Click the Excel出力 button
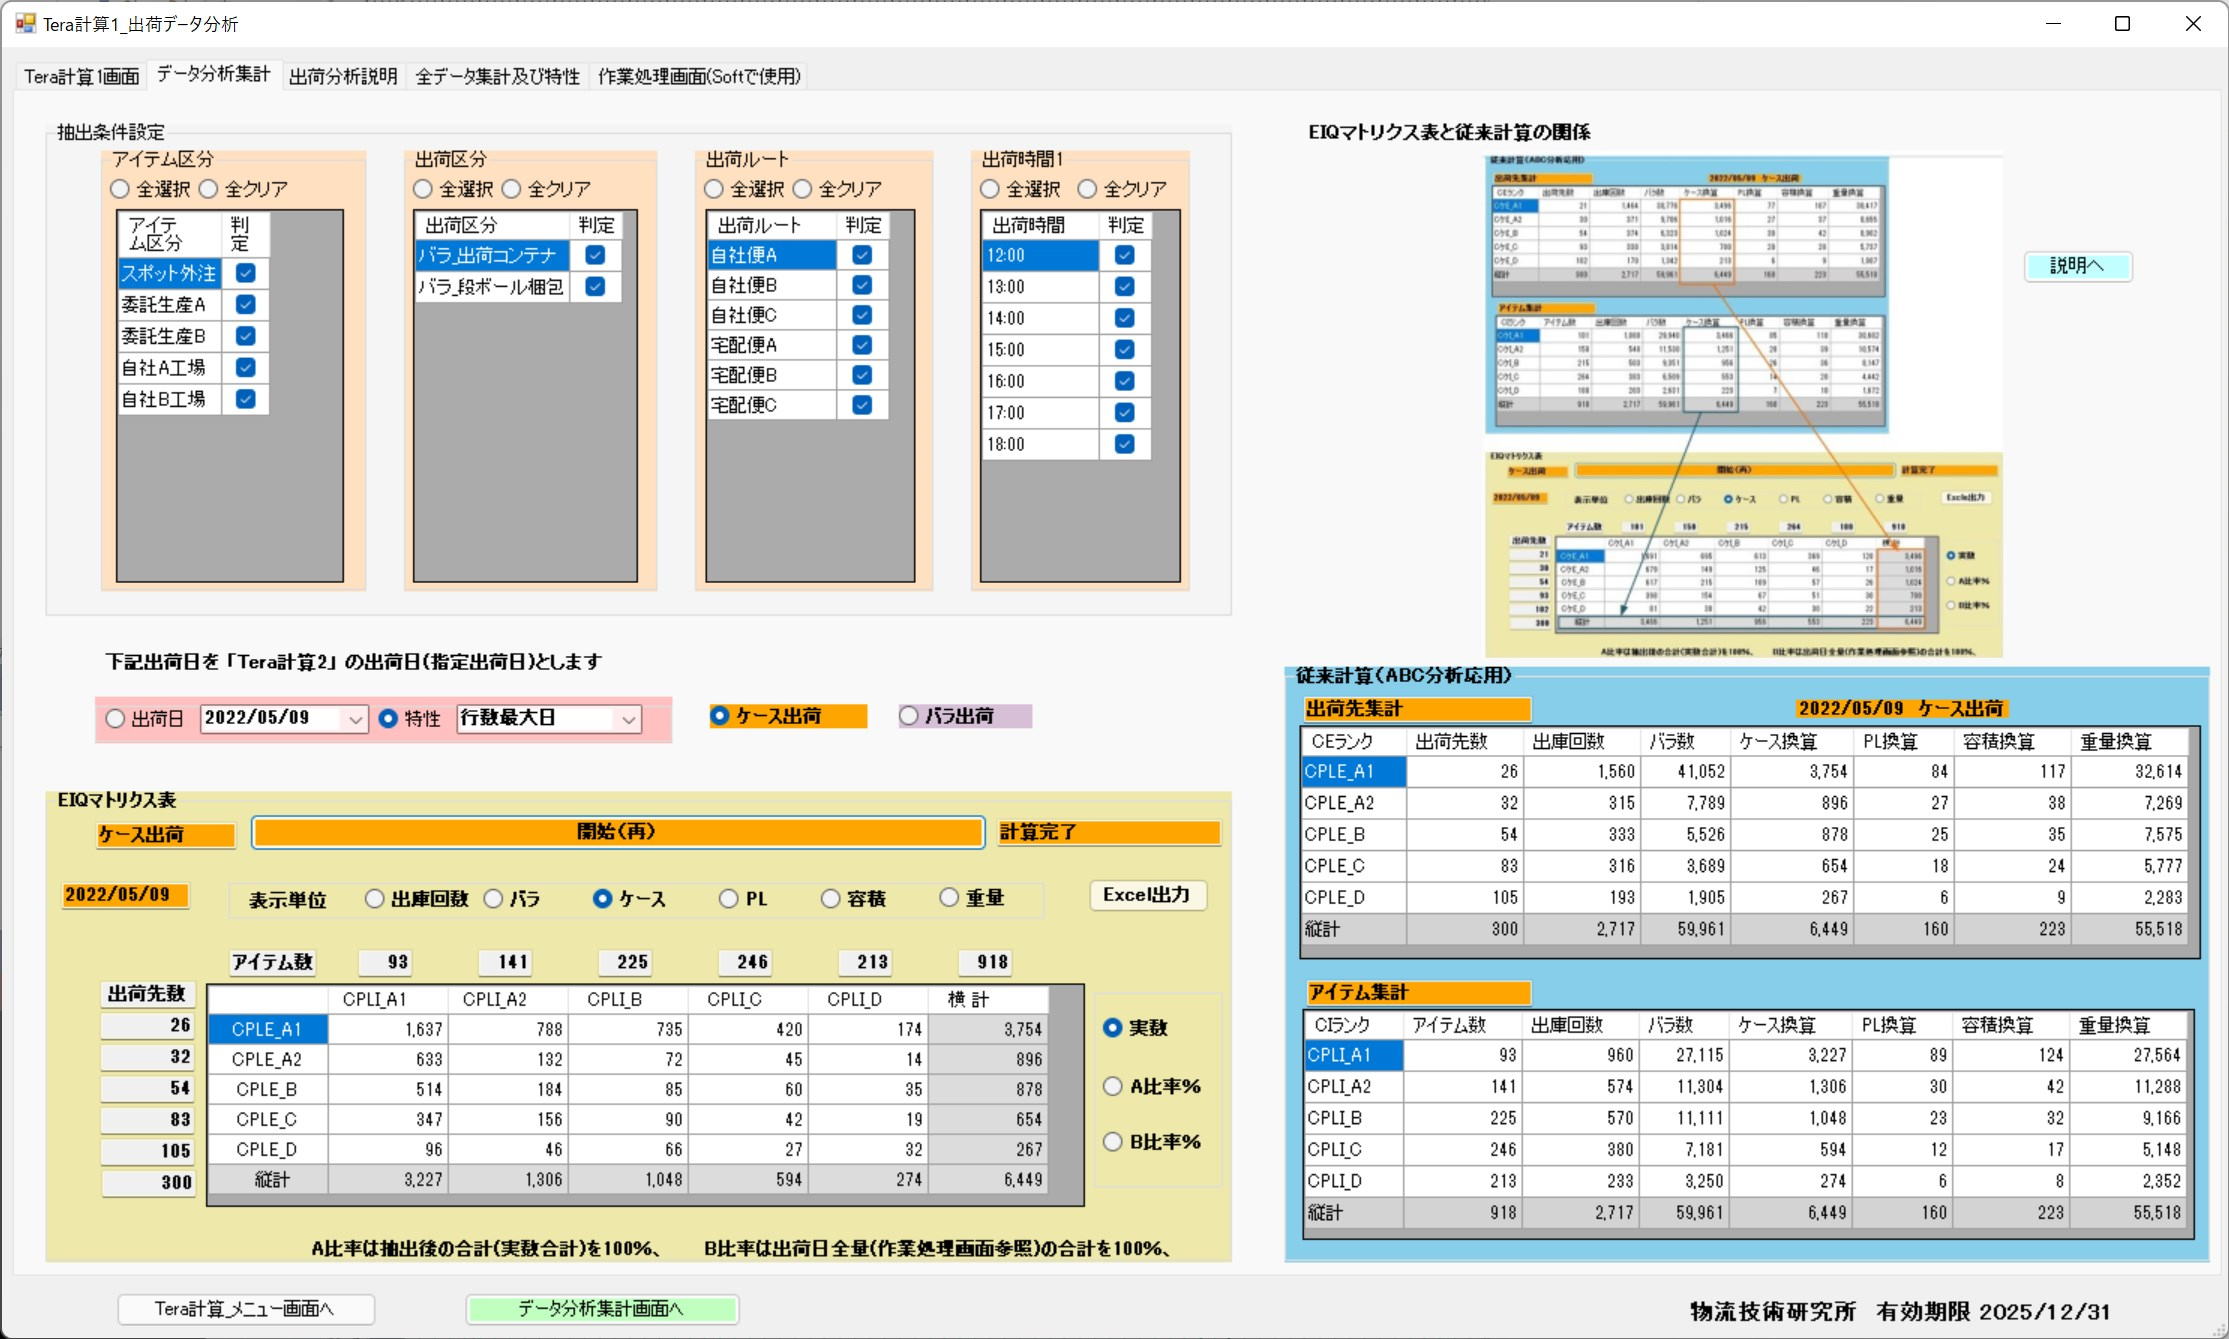Image resolution: width=2229 pixels, height=1339 pixels. 1147,895
